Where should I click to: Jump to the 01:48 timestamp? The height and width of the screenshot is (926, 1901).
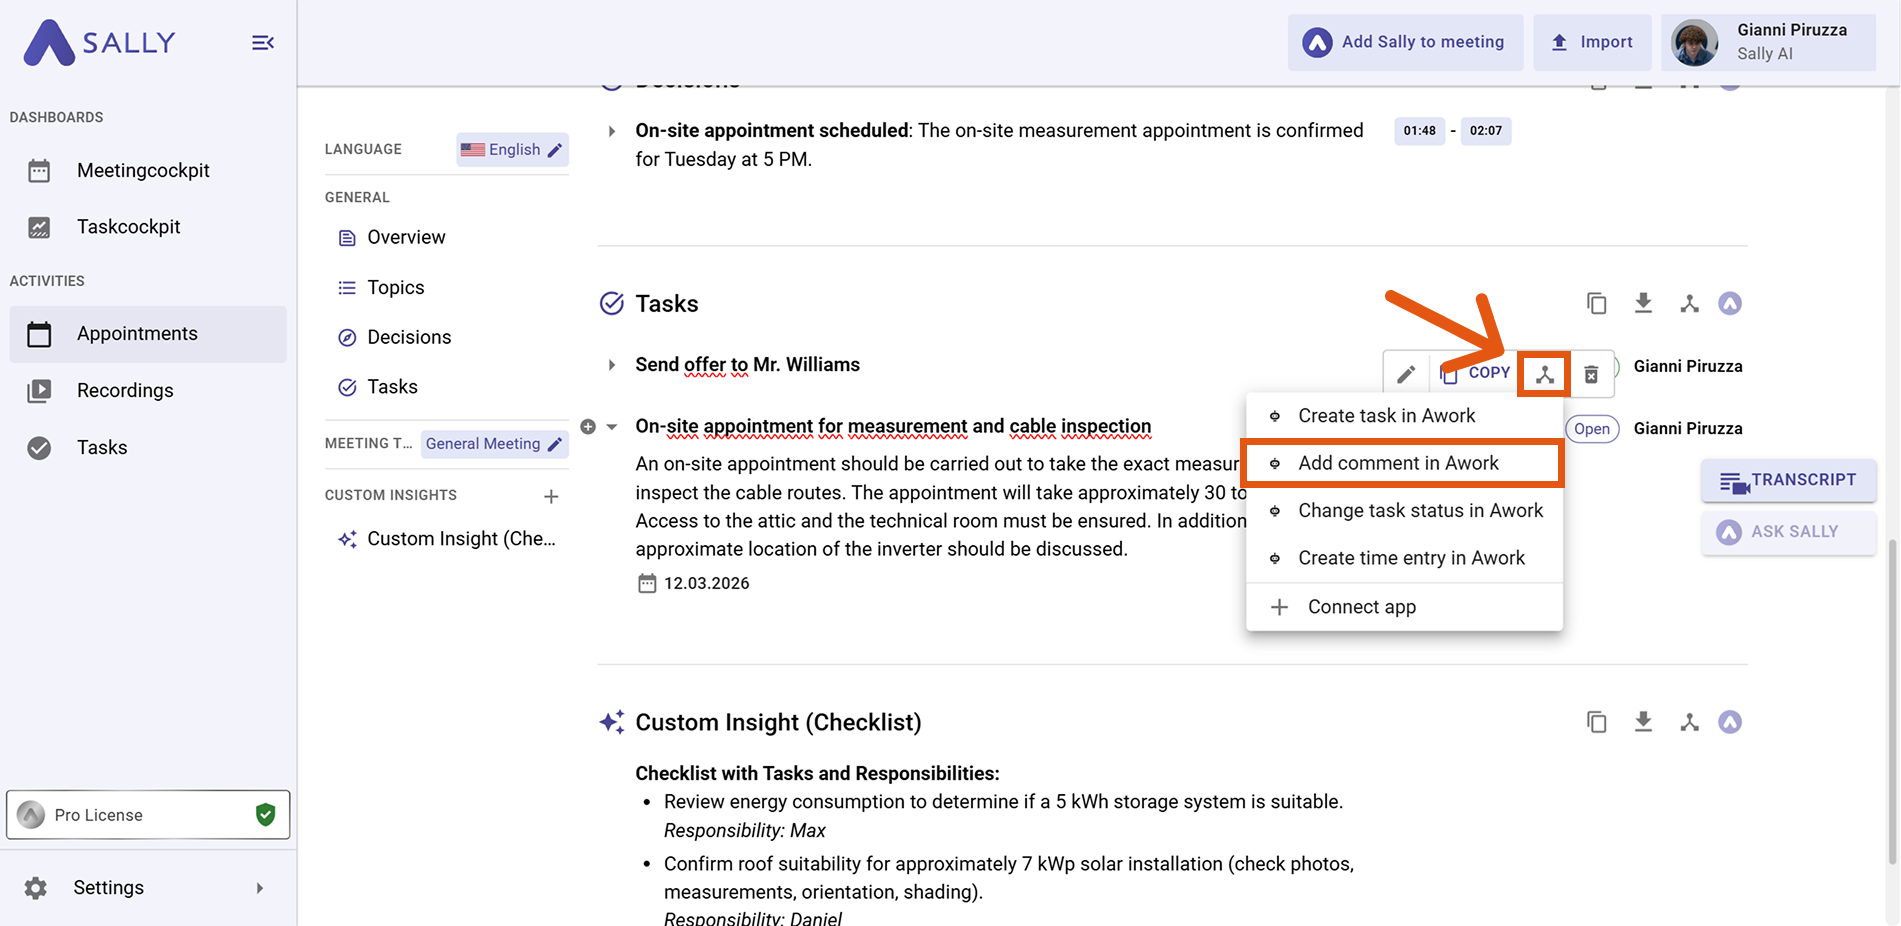click(x=1419, y=131)
